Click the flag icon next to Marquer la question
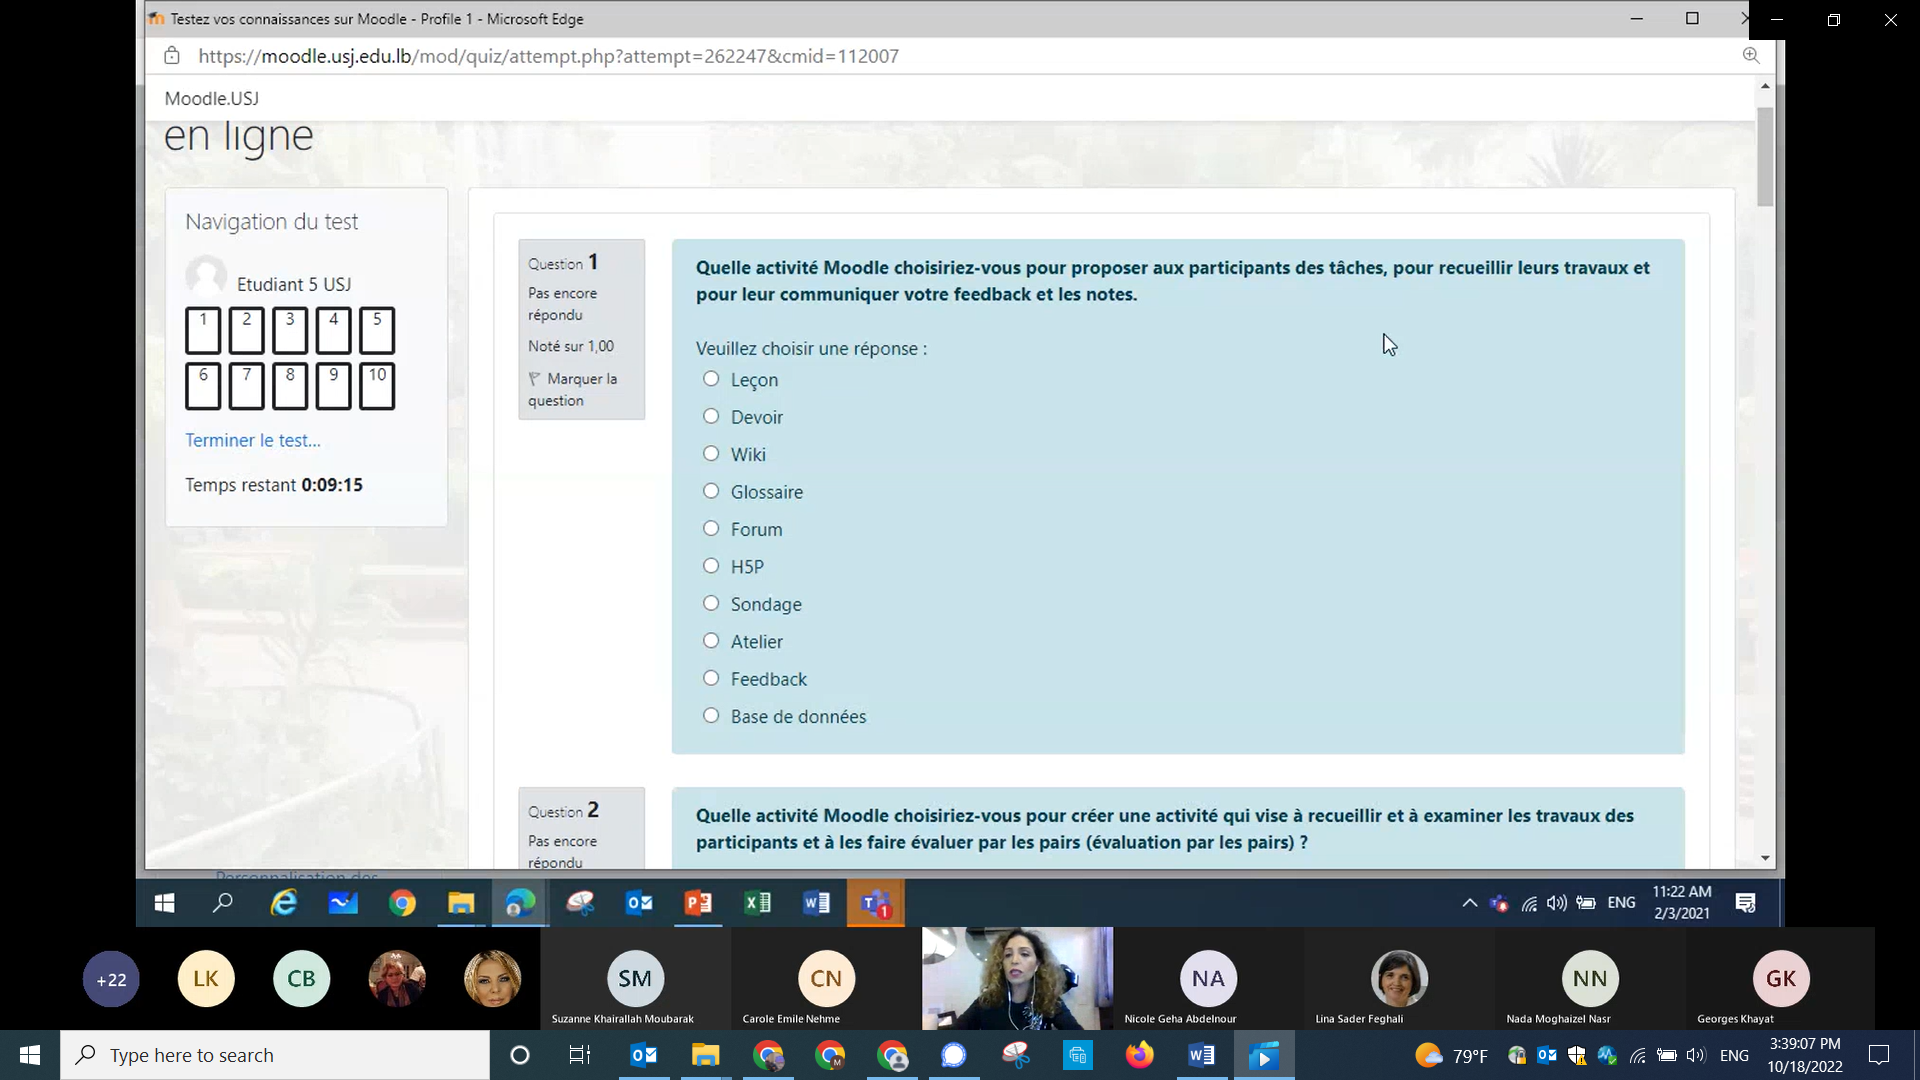 (534, 379)
